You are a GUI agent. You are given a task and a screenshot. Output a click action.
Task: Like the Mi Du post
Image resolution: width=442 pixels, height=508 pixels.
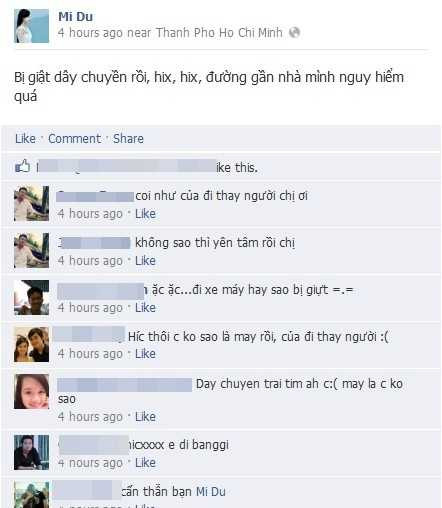tap(25, 139)
